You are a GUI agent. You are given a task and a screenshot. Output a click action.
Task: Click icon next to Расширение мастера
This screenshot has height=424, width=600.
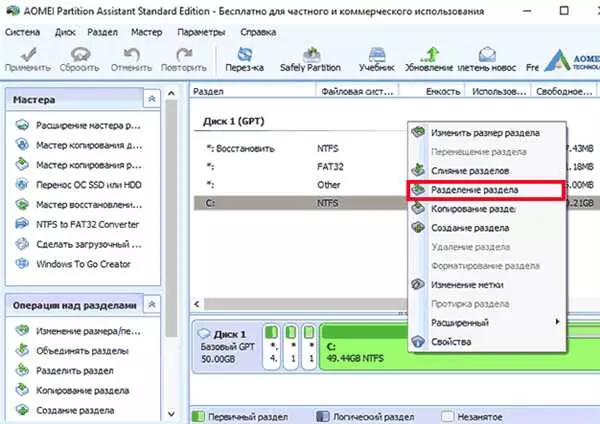point(22,125)
